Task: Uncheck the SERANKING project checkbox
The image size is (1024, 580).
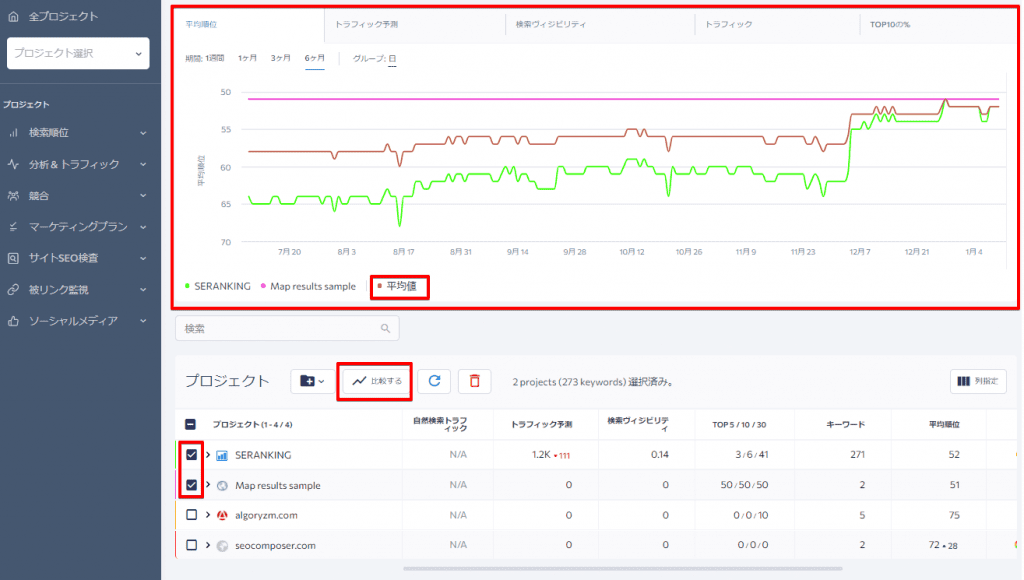Action: click(191, 455)
